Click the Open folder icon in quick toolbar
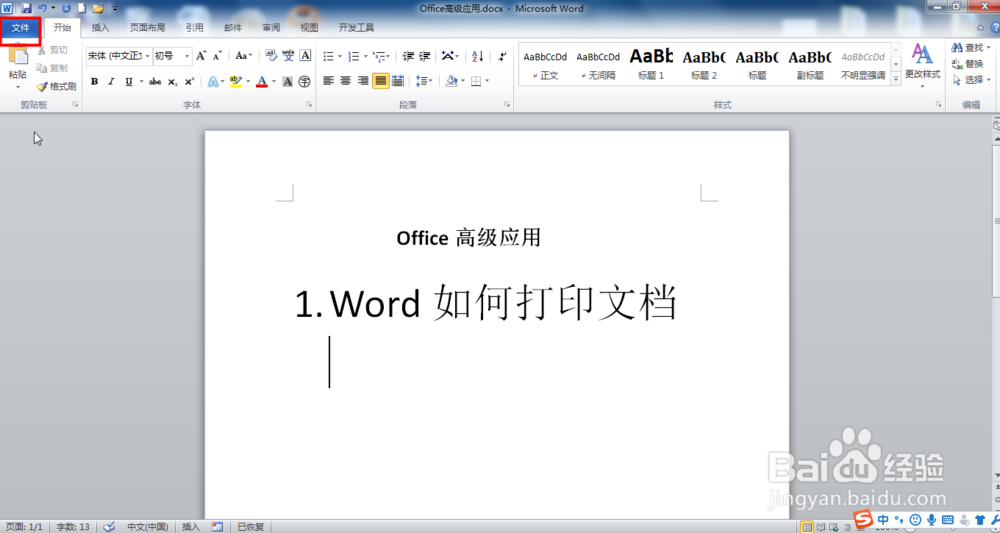Screen dimensions: 1000x533 [98, 8]
